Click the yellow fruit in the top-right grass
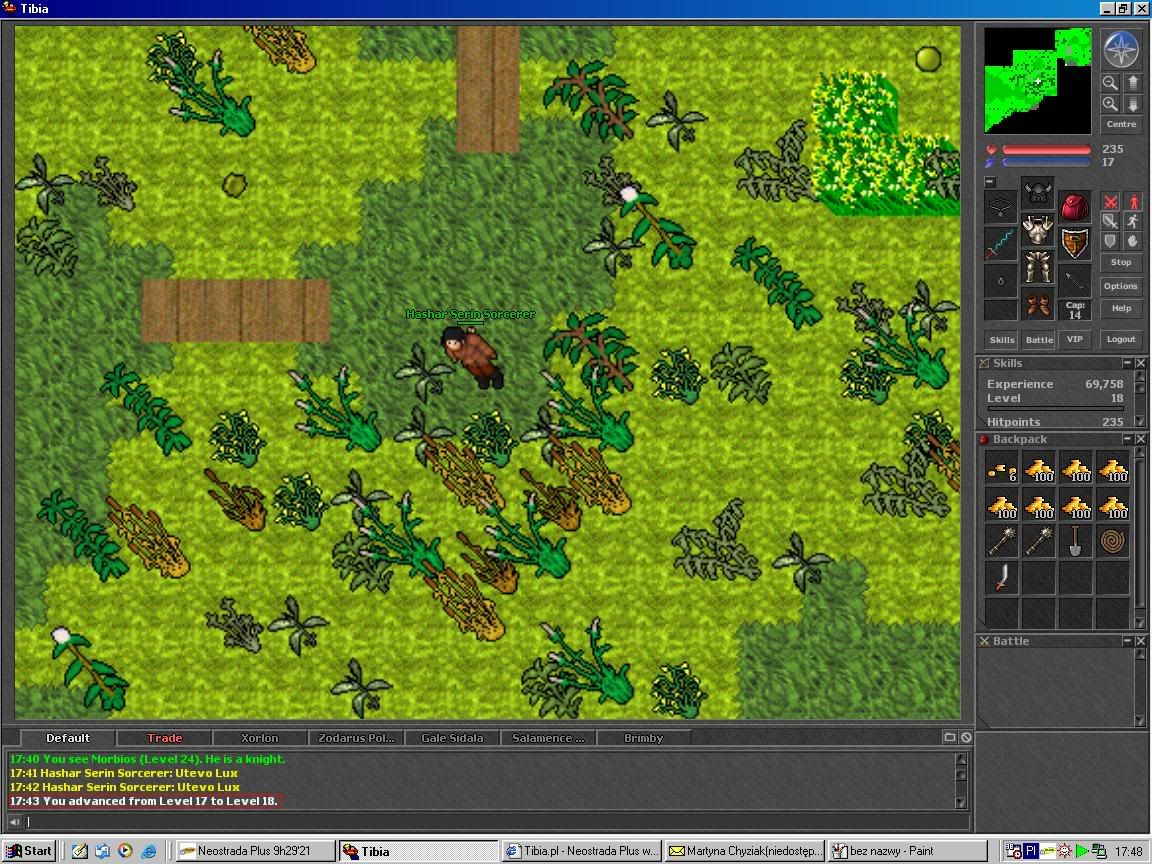Viewport: 1152px width, 864px height. 928,58
